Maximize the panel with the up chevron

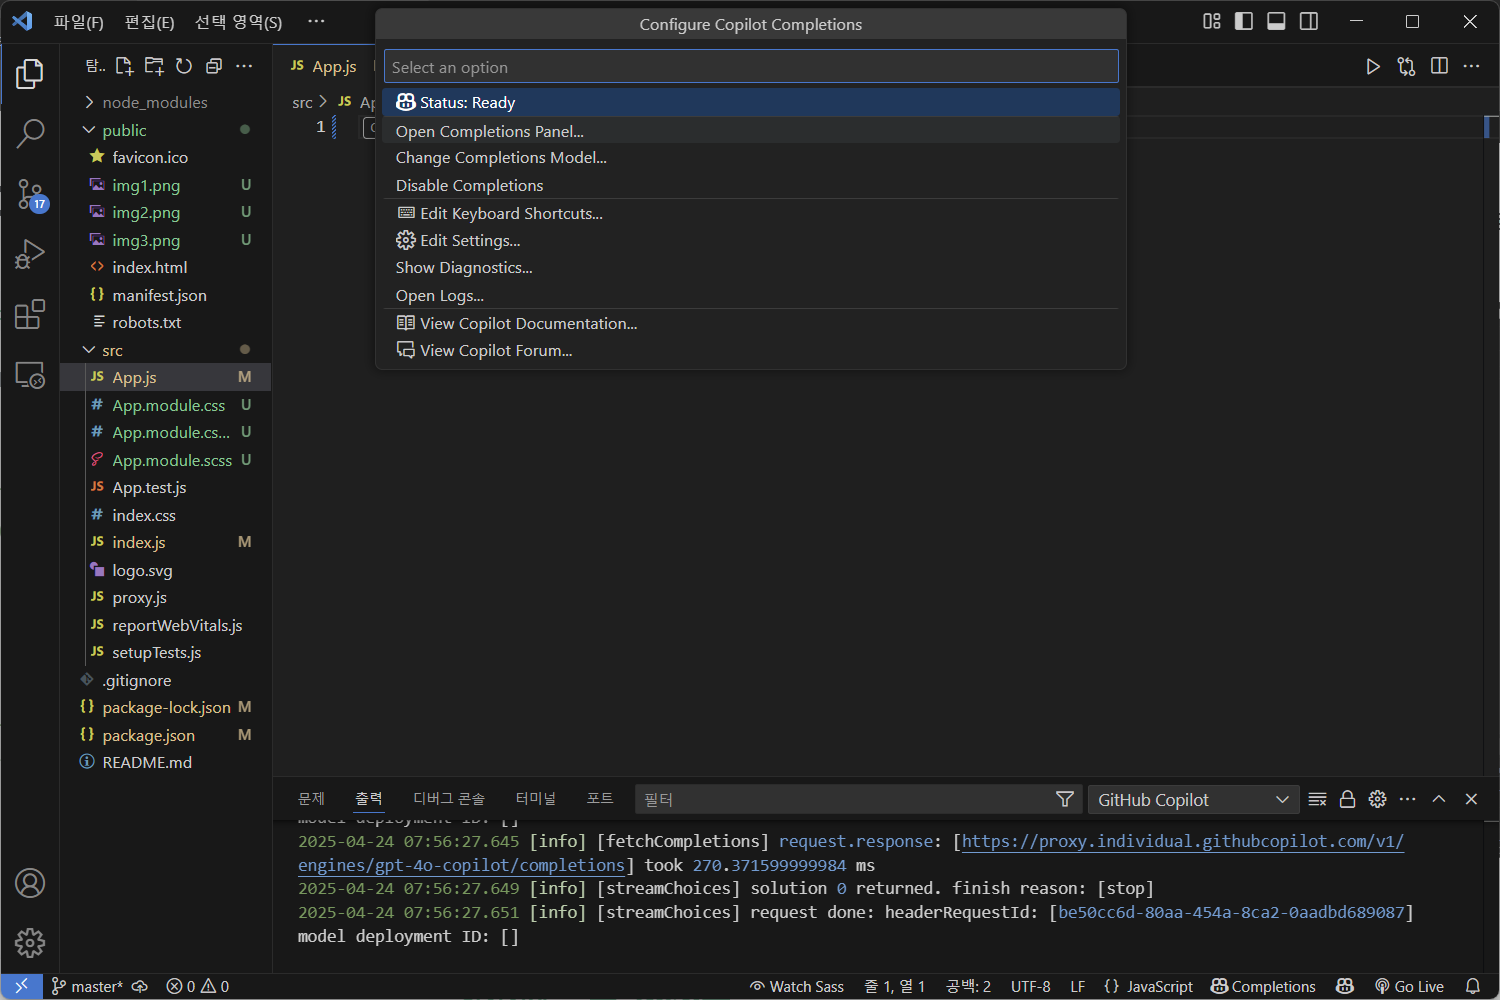coord(1439,799)
